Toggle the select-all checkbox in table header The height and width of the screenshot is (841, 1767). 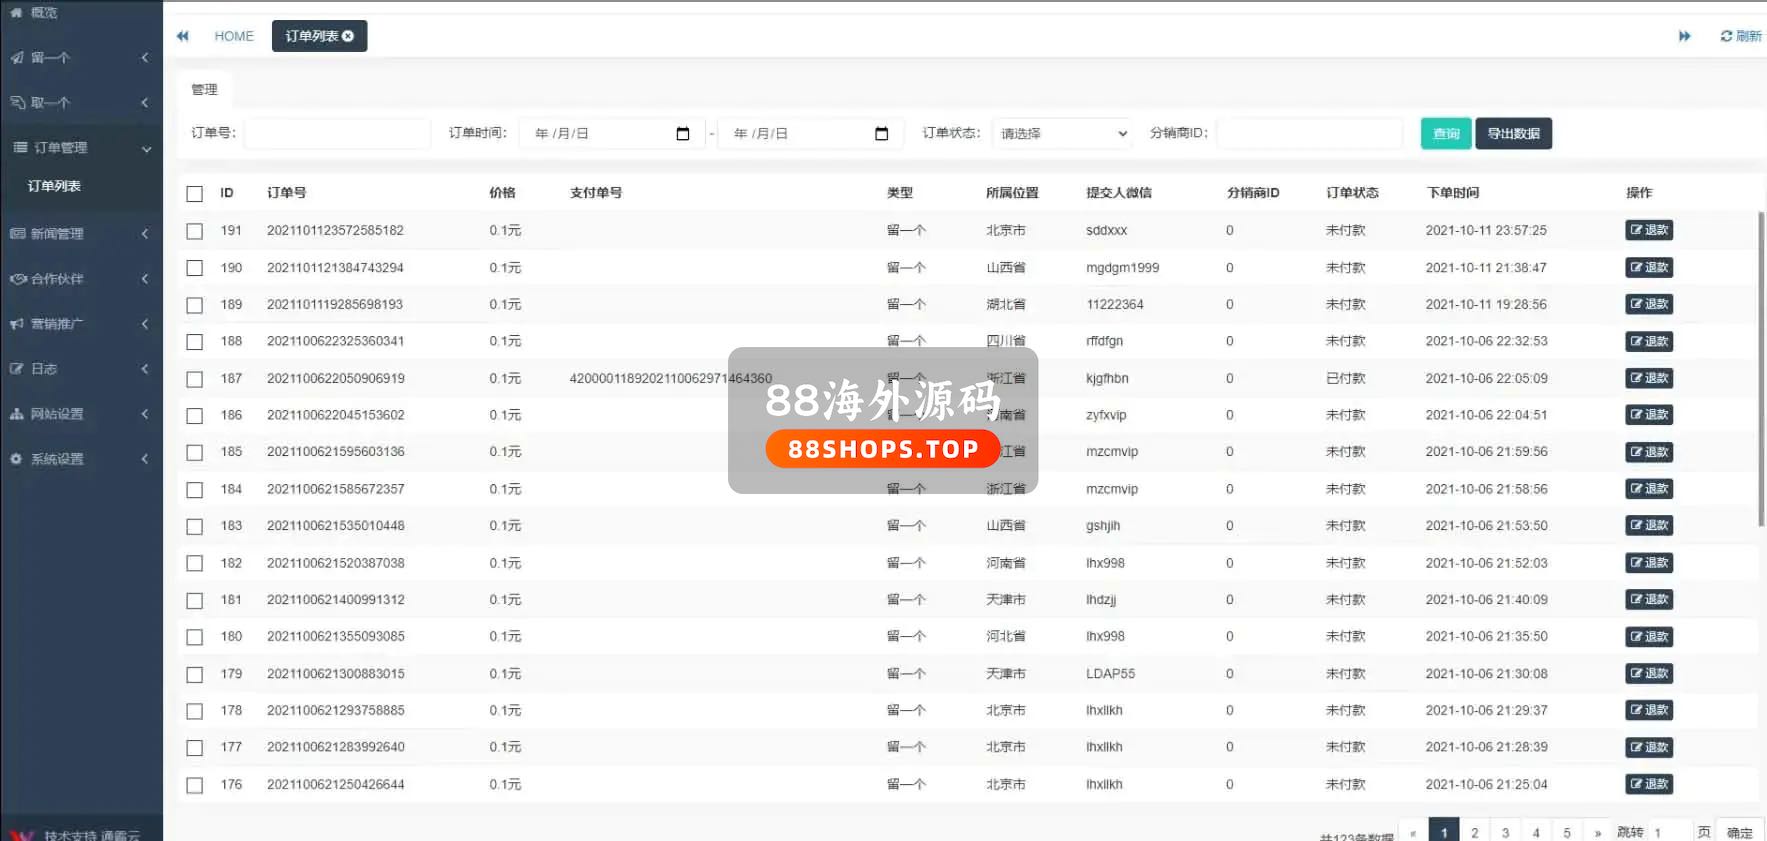pyautogui.click(x=195, y=194)
